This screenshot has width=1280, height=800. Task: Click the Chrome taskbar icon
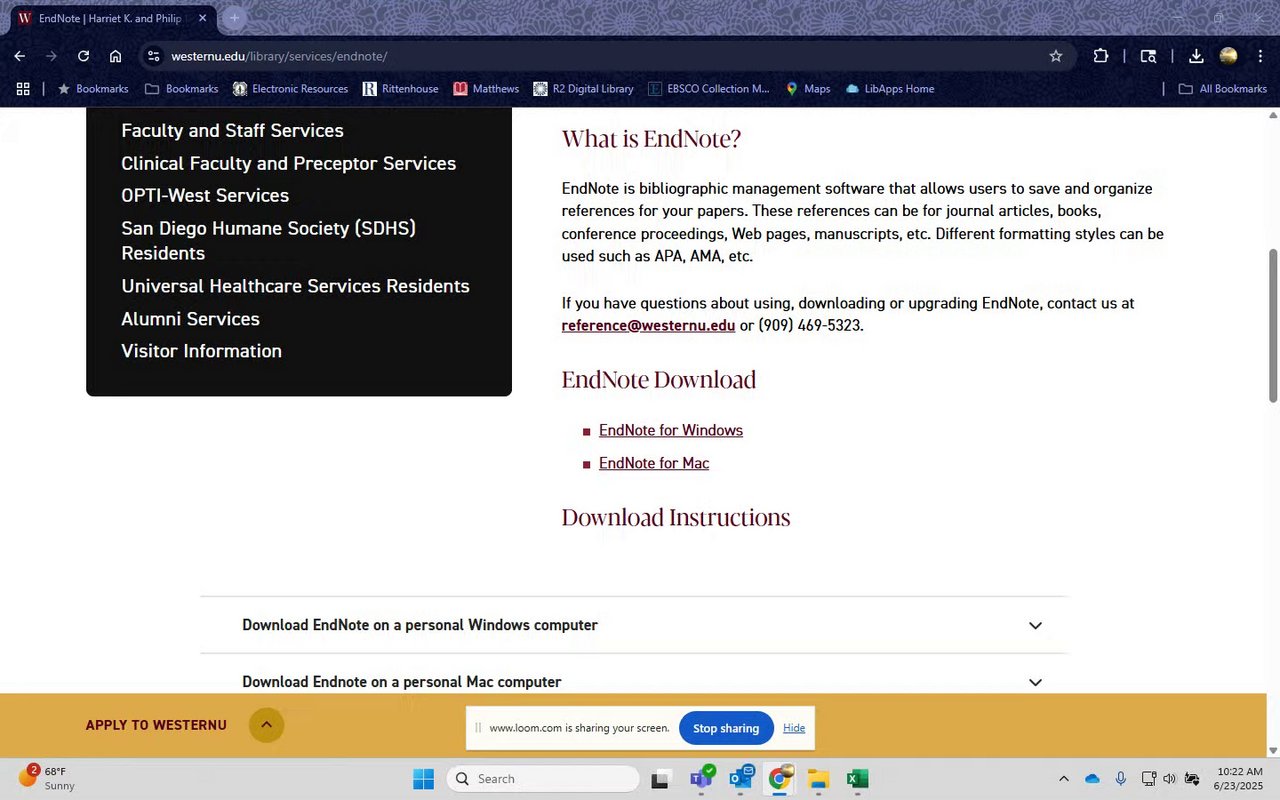(779, 779)
